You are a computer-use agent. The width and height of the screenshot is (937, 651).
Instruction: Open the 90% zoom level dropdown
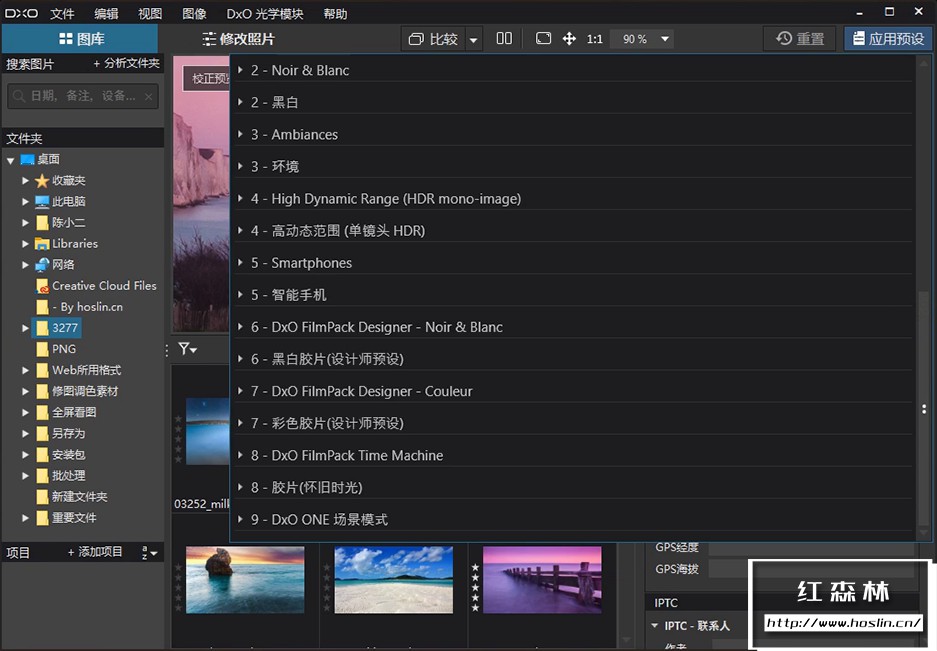point(641,38)
